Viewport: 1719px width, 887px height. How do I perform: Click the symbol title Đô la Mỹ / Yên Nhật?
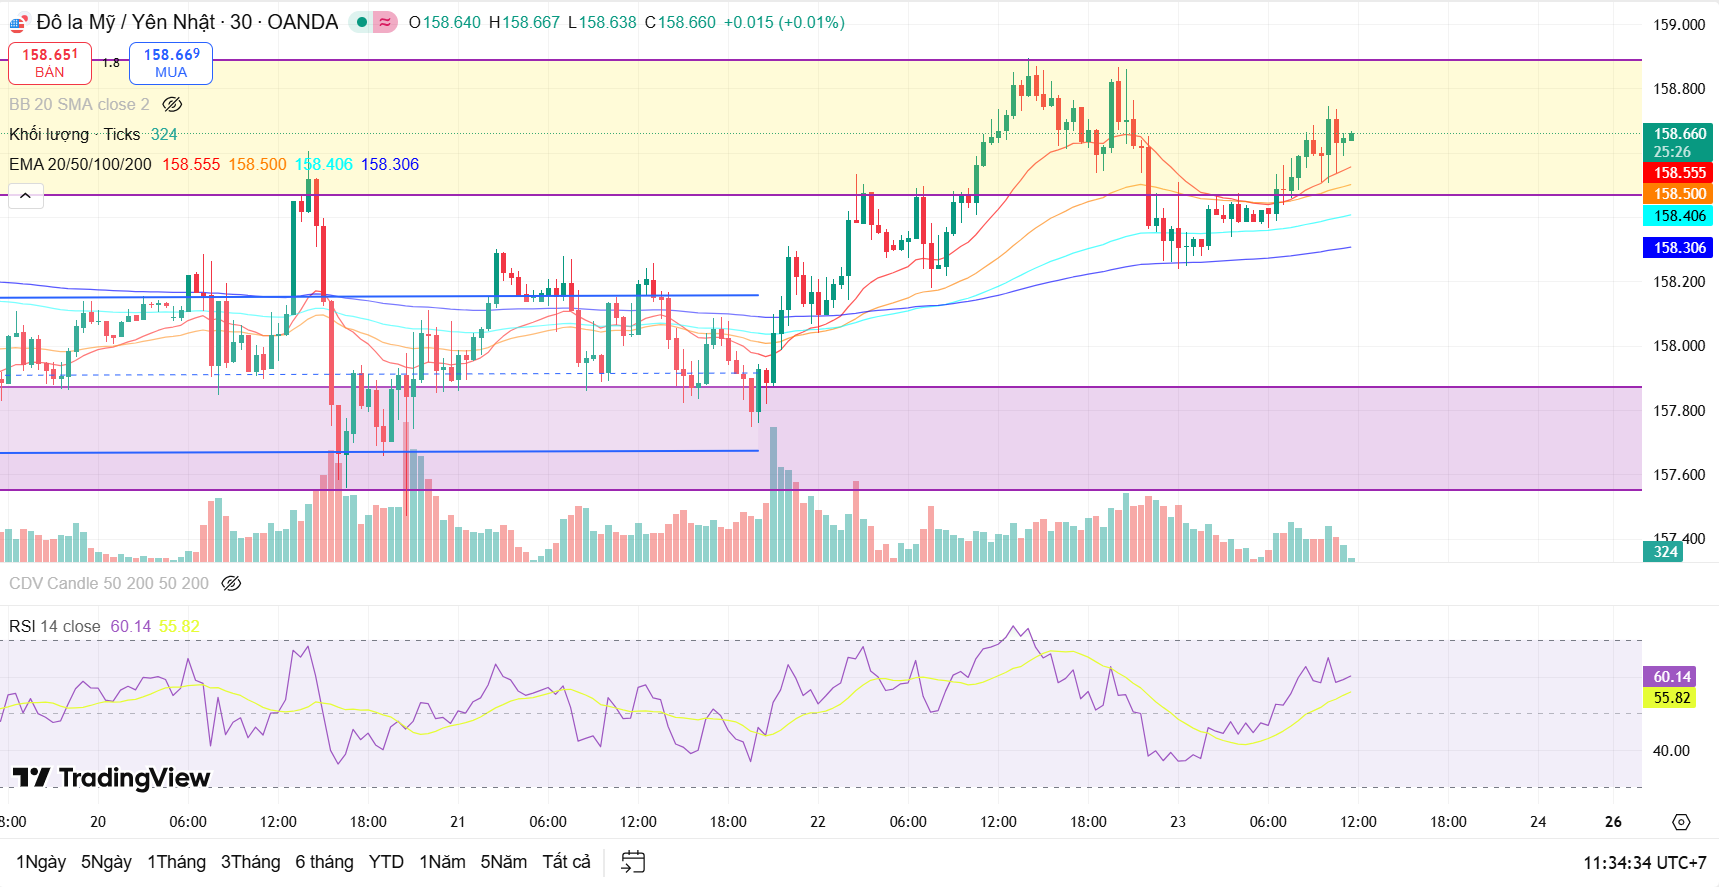click(x=126, y=22)
